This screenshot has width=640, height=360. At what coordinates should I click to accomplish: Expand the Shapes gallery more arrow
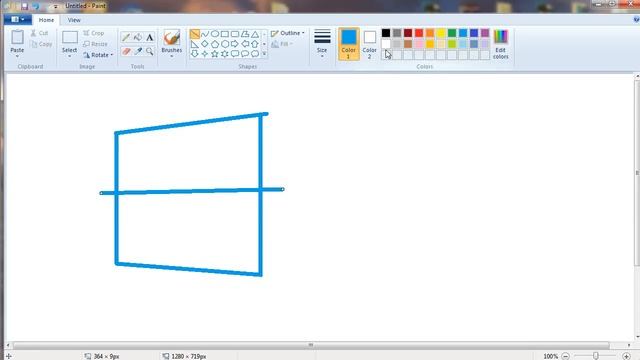tap(264, 53)
